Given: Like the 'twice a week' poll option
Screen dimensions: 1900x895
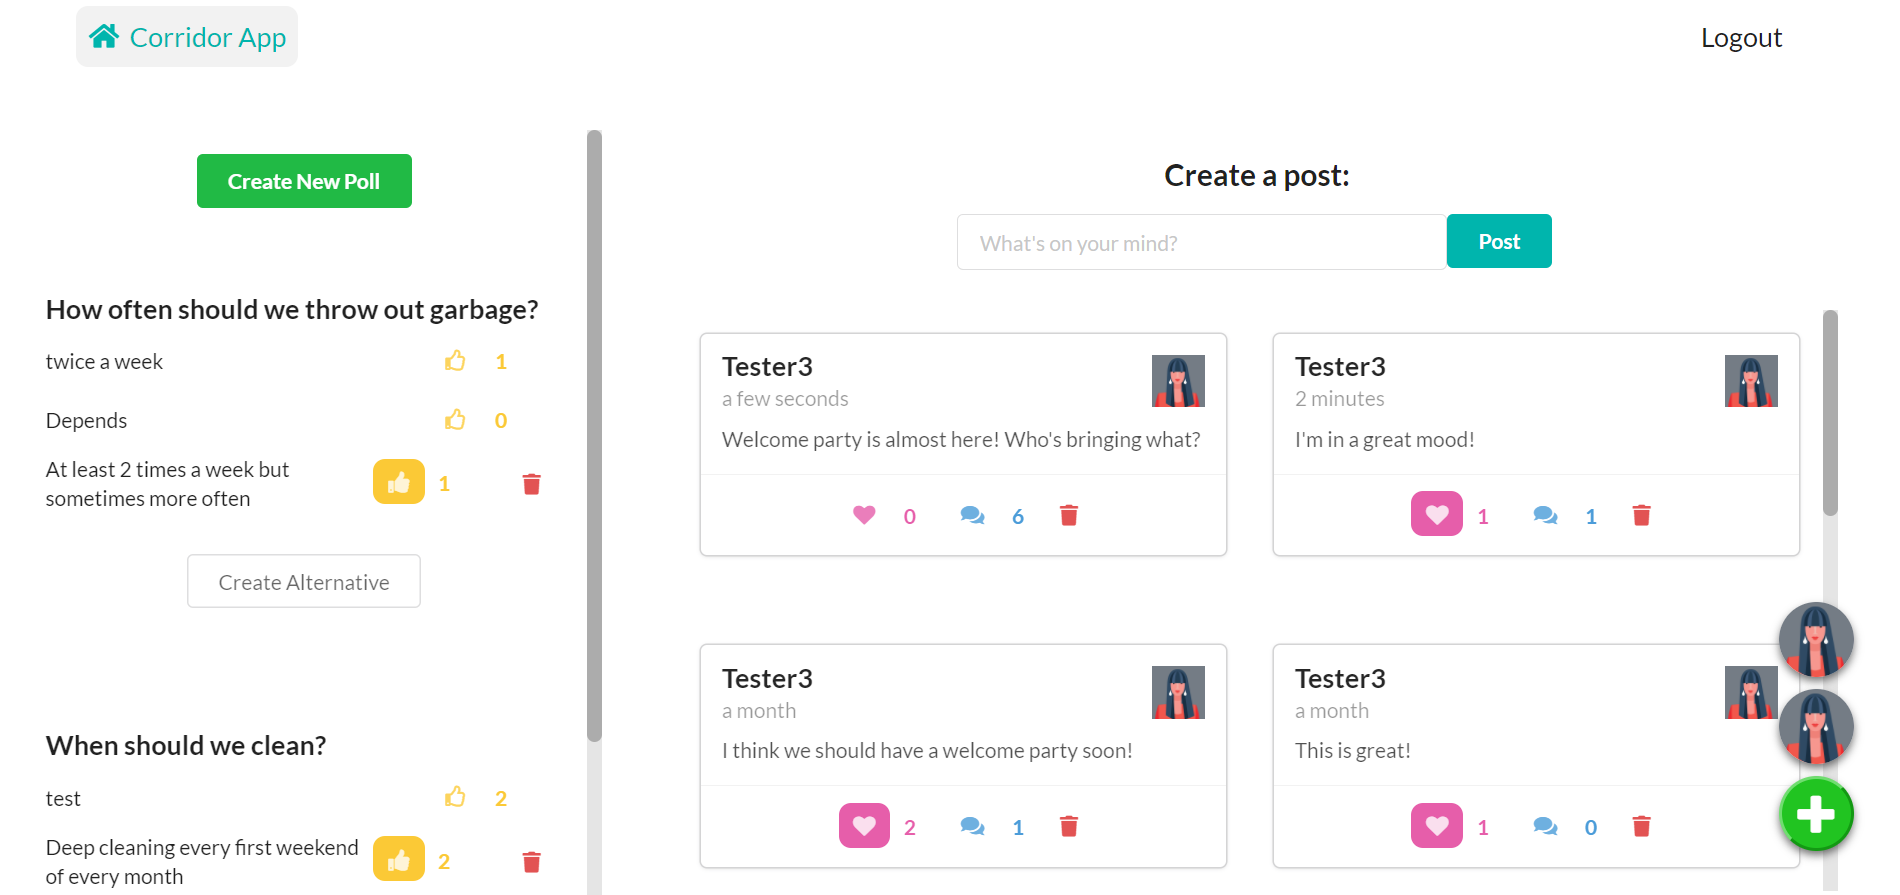Looking at the screenshot, I should click(x=455, y=361).
